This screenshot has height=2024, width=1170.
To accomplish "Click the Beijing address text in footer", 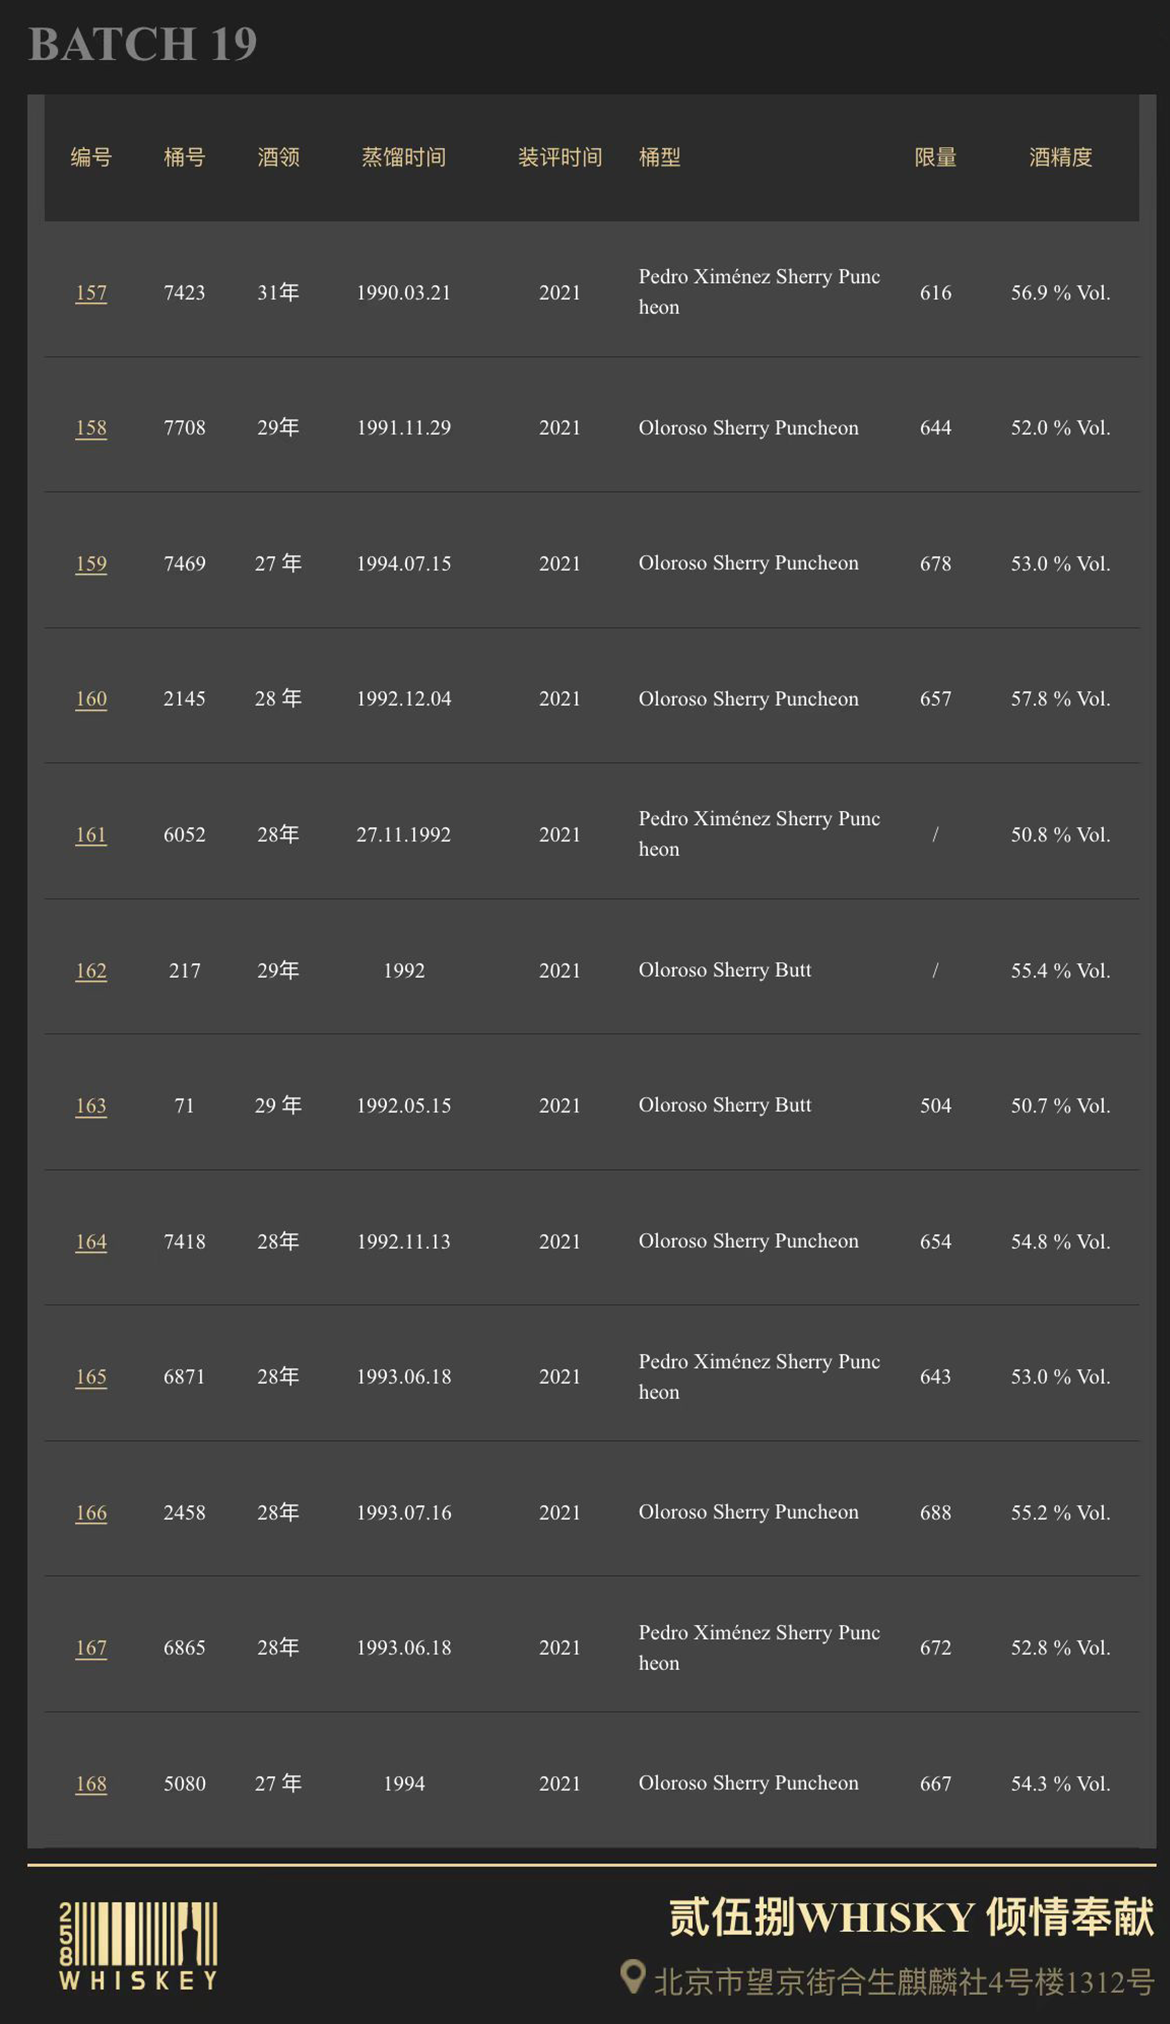I will (x=903, y=1981).
